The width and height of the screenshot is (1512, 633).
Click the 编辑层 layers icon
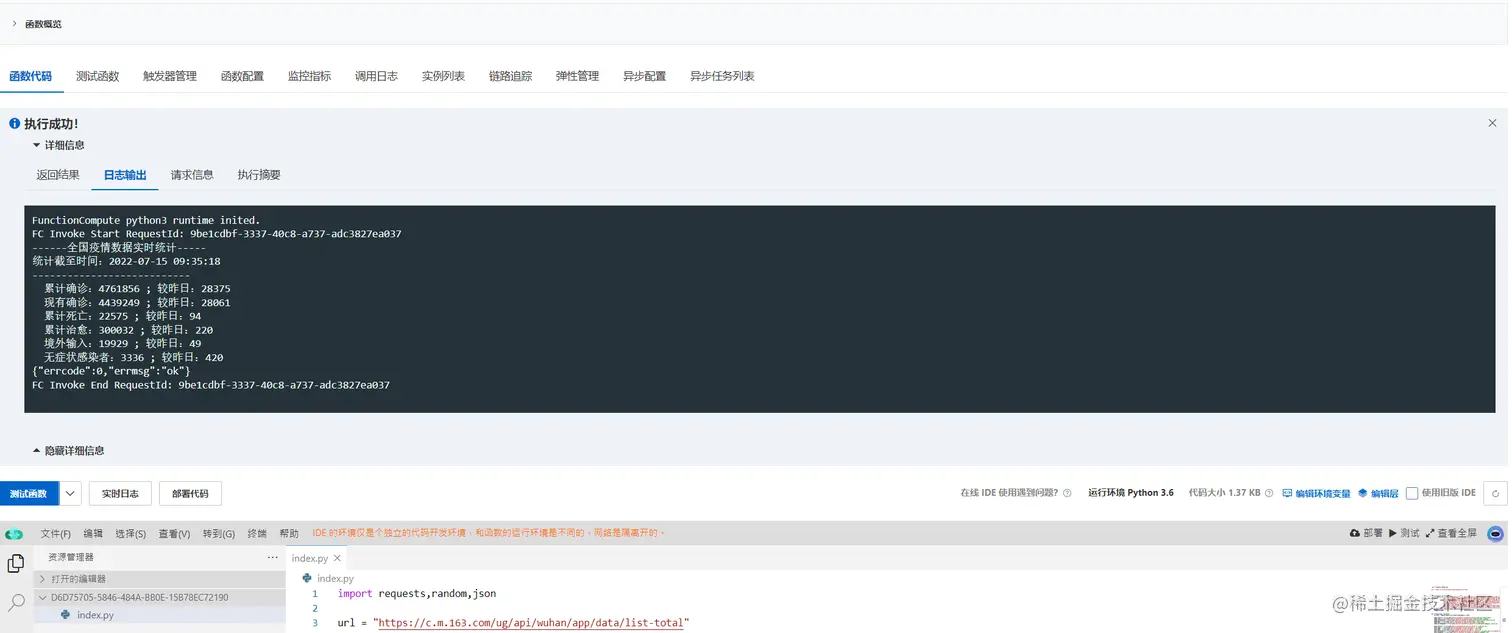(1363, 493)
